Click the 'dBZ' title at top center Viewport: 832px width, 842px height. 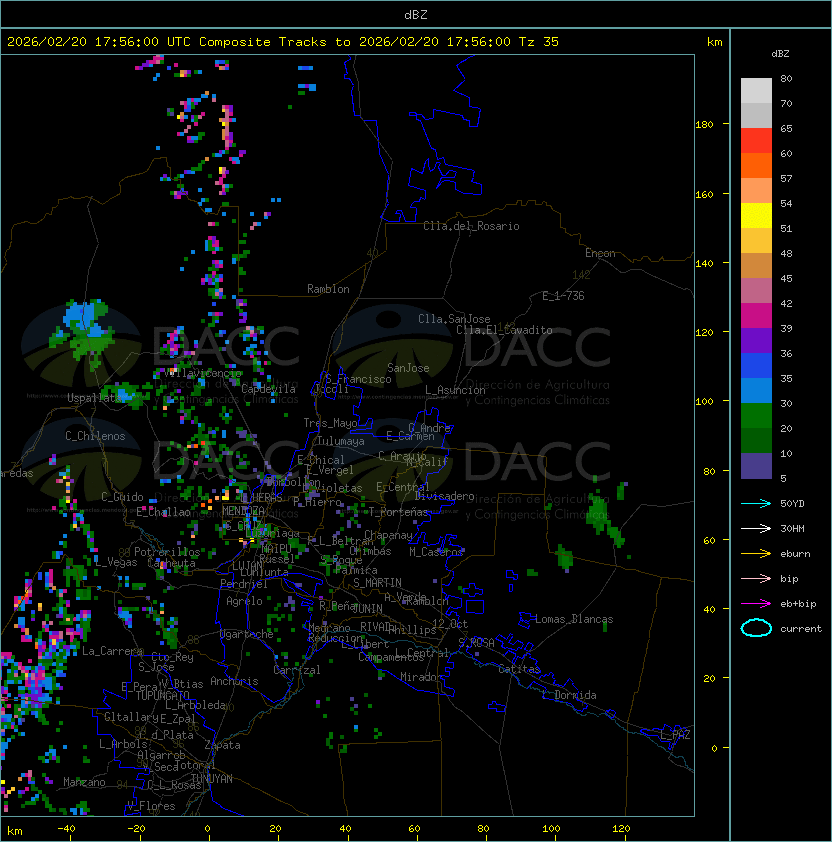[416, 15]
